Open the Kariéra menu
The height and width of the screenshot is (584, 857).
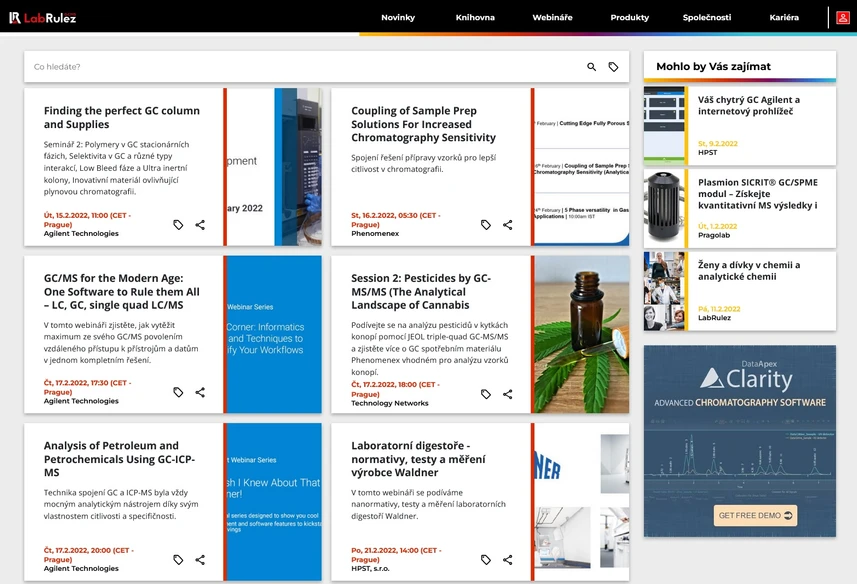[784, 17]
